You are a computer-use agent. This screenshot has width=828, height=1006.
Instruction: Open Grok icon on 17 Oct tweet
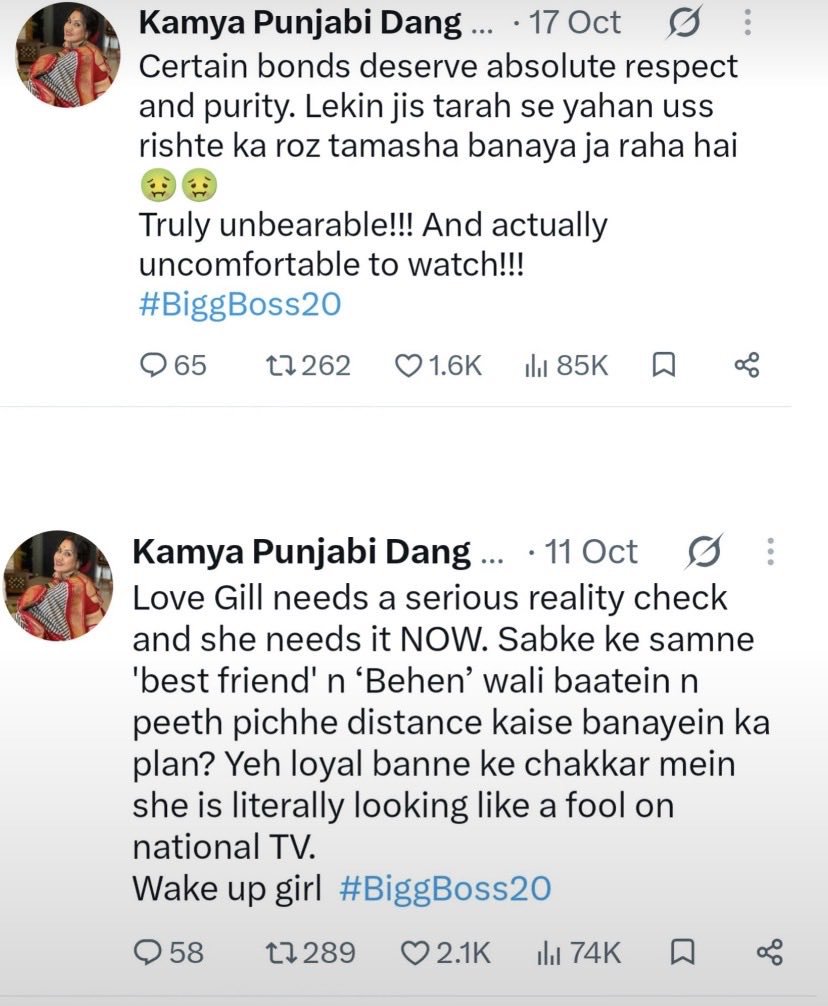tap(684, 23)
